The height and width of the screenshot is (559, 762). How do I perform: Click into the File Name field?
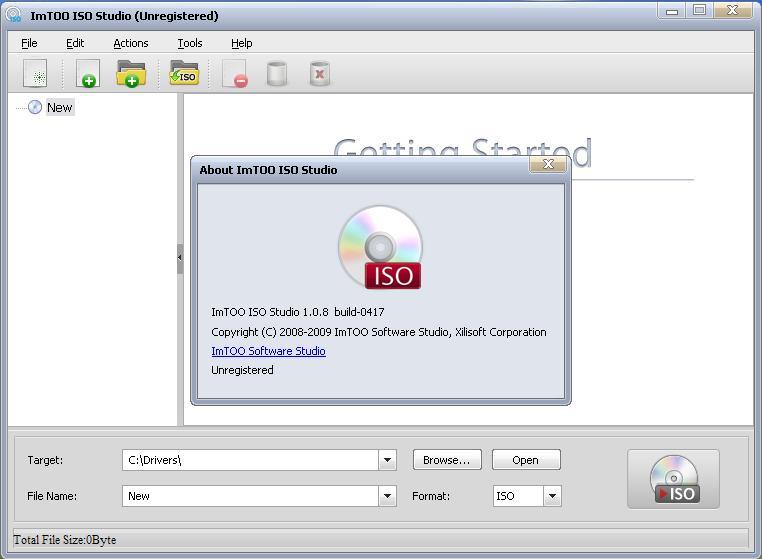(x=250, y=496)
